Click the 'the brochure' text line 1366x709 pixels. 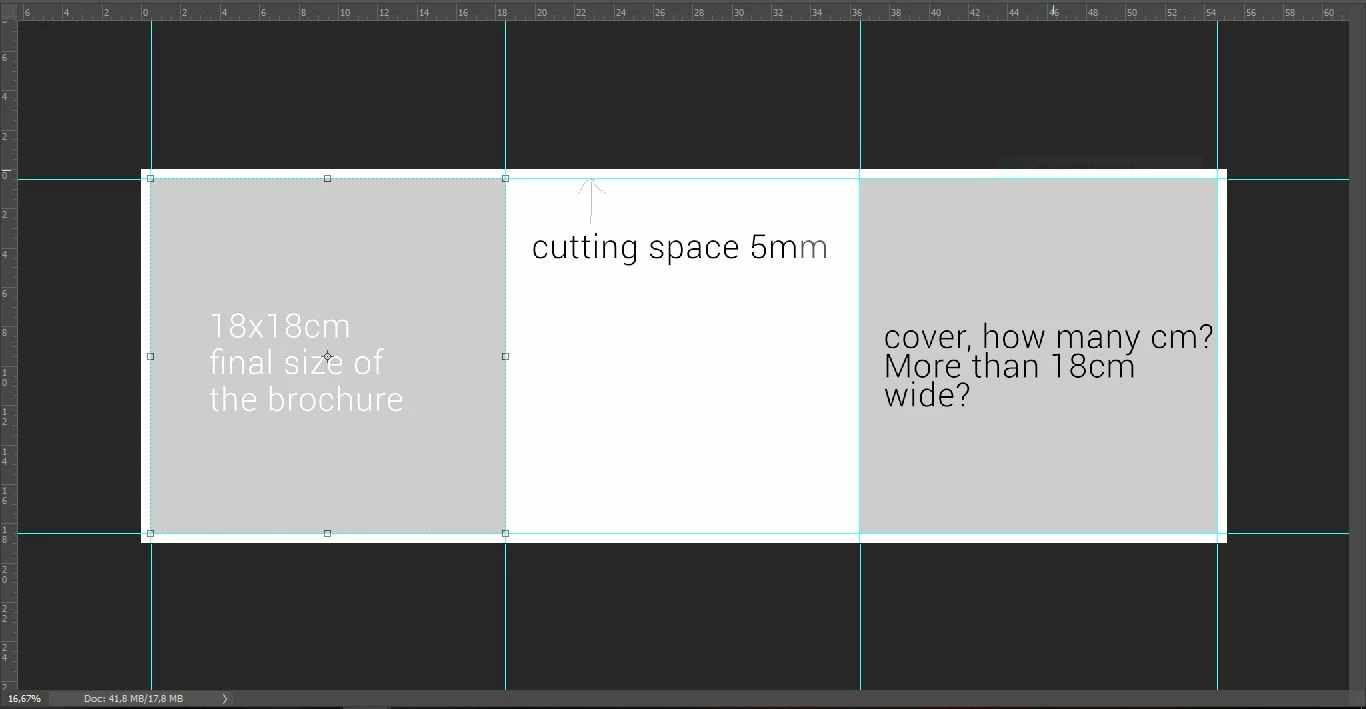coord(306,399)
